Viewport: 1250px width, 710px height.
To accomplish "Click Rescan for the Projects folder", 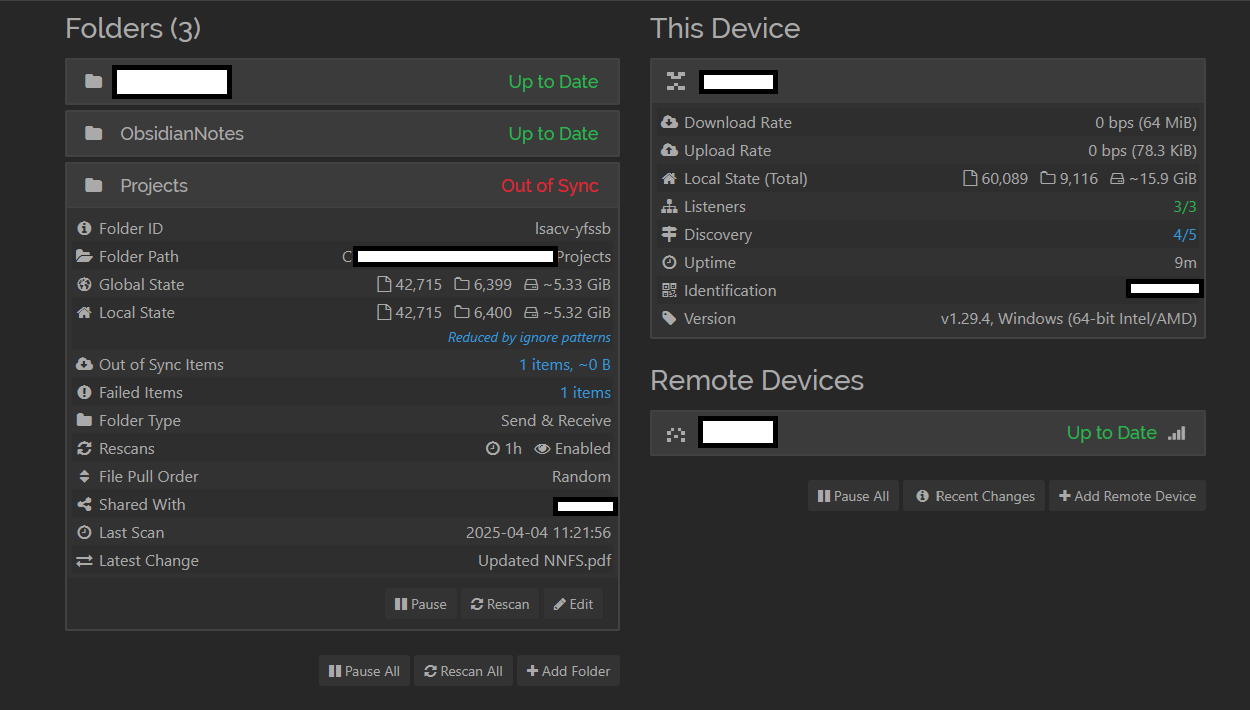I will pyautogui.click(x=499, y=604).
